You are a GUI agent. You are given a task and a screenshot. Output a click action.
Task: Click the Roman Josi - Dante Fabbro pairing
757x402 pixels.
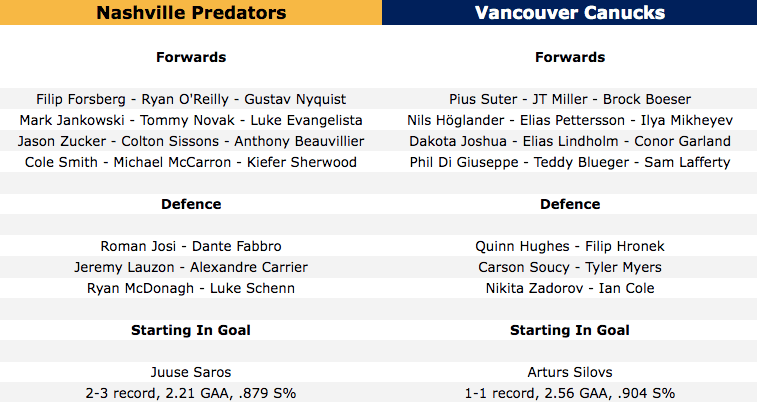(190, 246)
